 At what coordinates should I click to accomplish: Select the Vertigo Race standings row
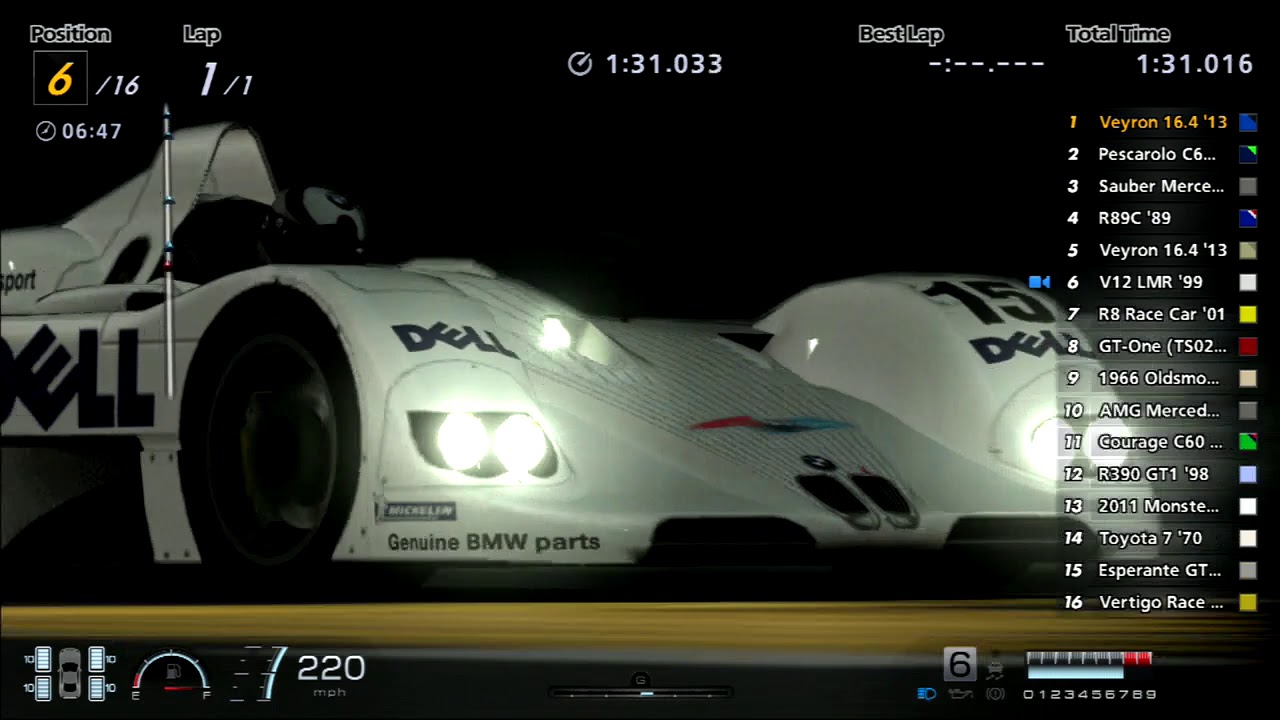1160,602
